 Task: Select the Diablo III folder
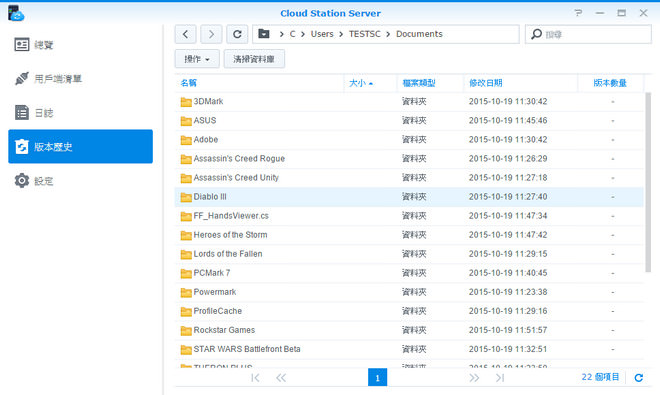pos(409,197)
